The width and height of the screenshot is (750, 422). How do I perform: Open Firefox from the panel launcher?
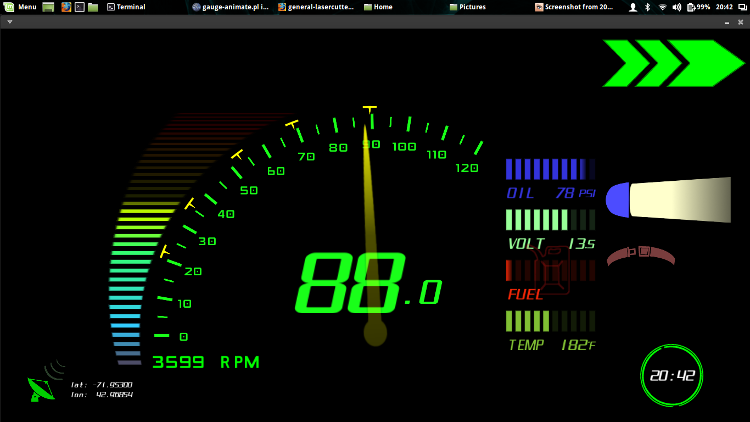(x=65, y=6)
